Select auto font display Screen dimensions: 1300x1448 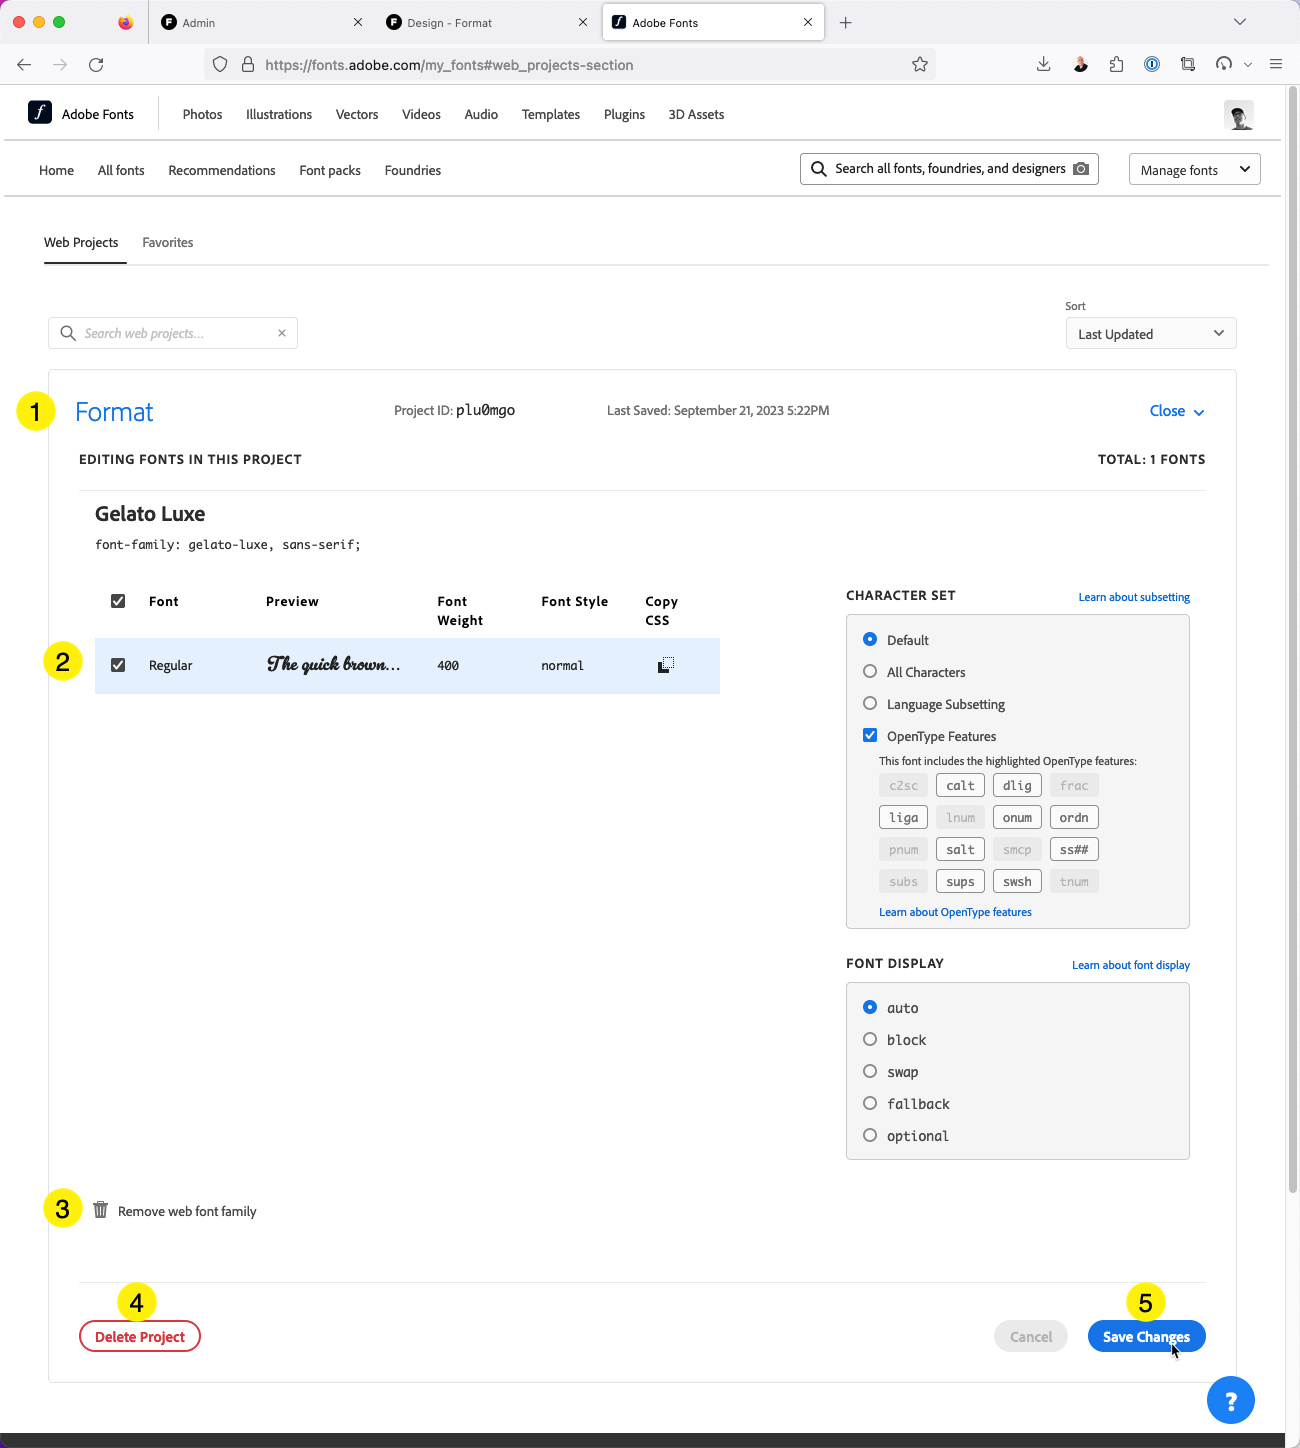[870, 1007]
